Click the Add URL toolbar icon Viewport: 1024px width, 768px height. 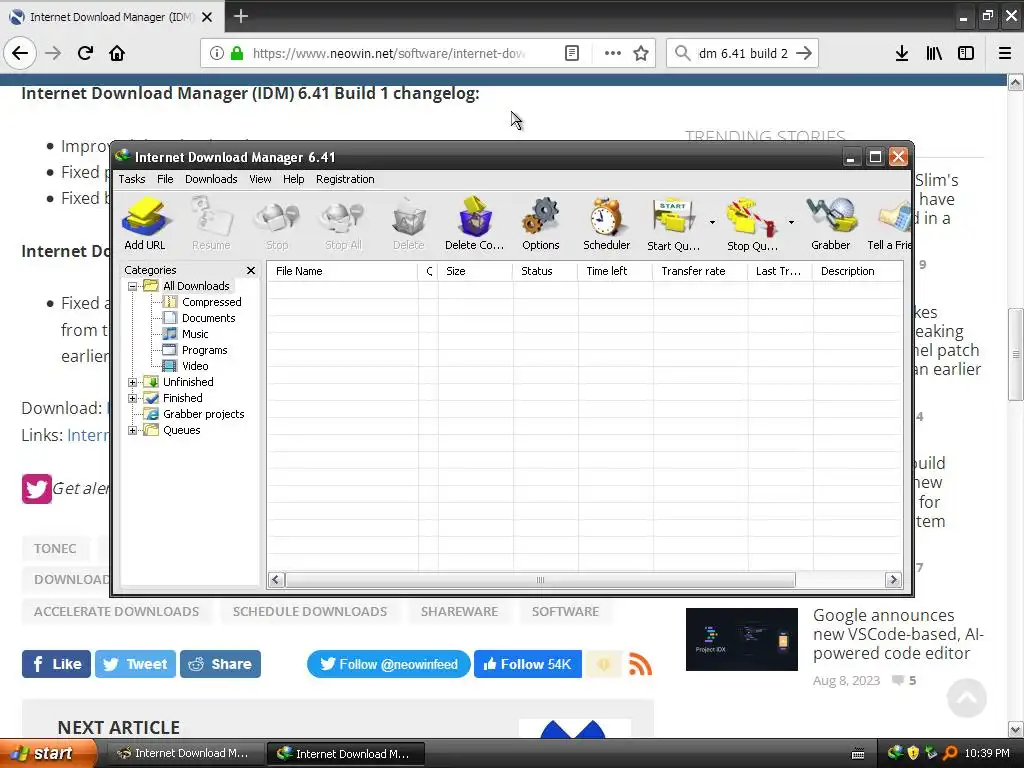(x=145, y=223)
